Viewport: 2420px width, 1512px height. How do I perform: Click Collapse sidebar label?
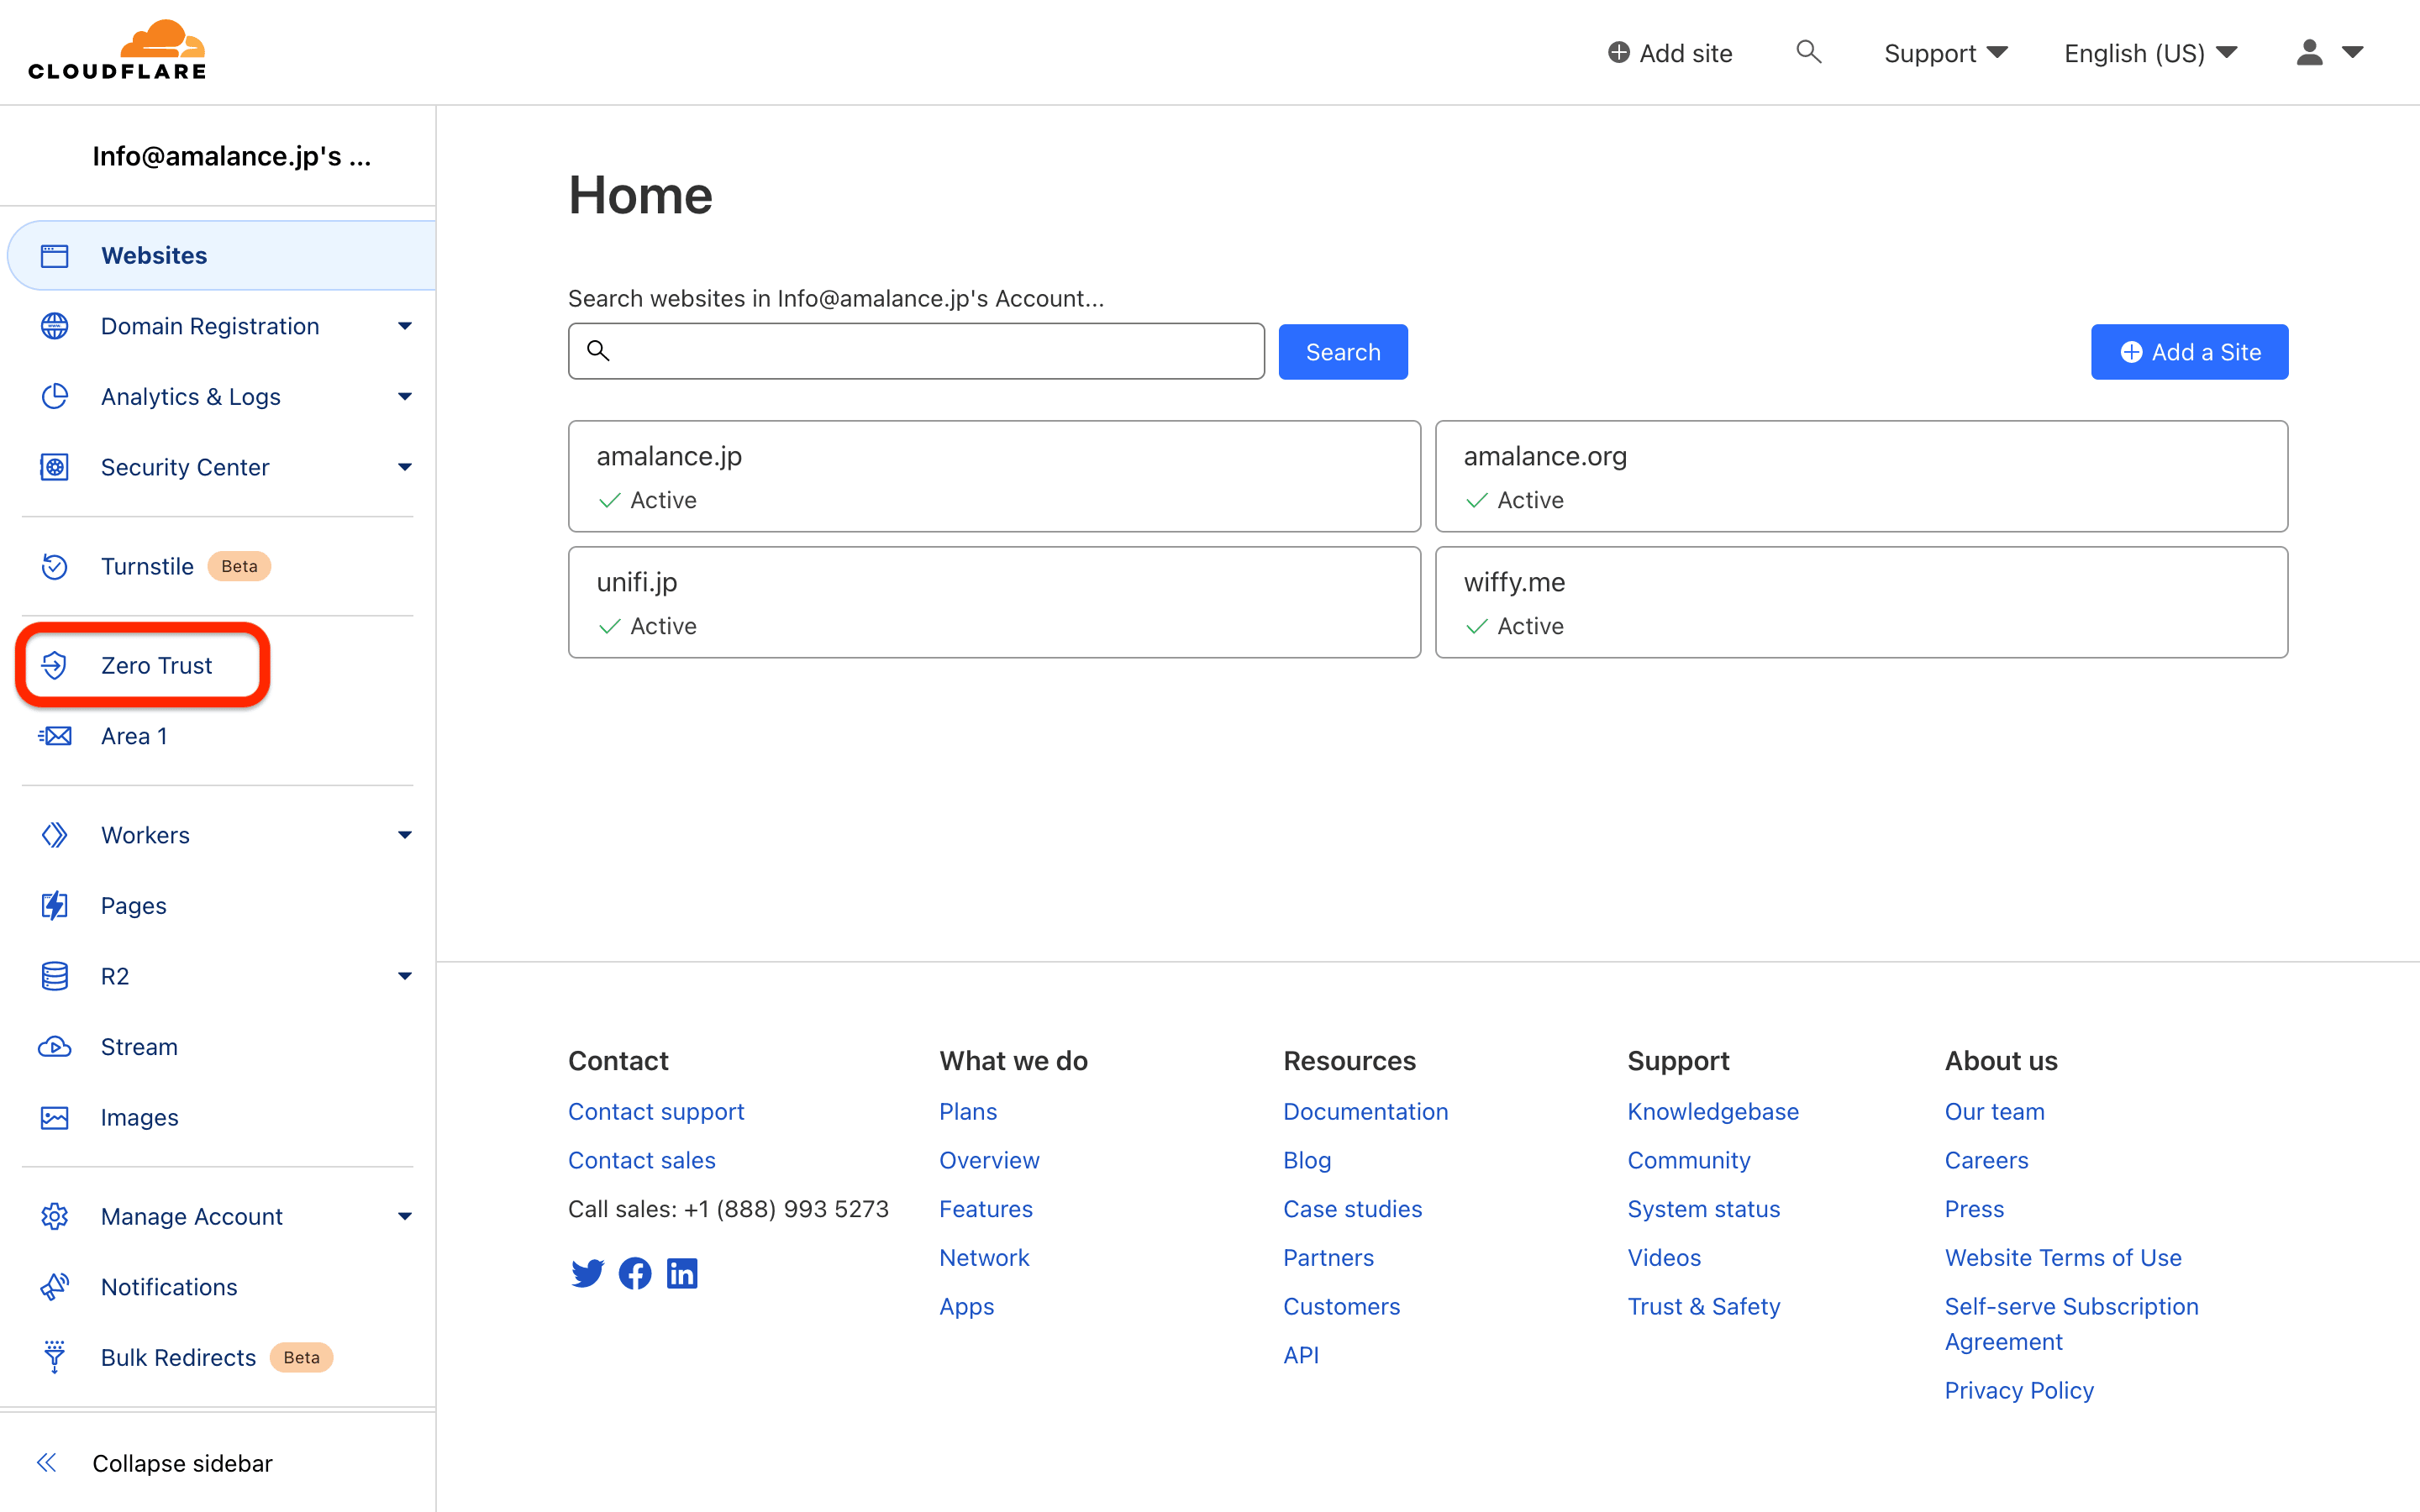click(x=182, y=1463)
